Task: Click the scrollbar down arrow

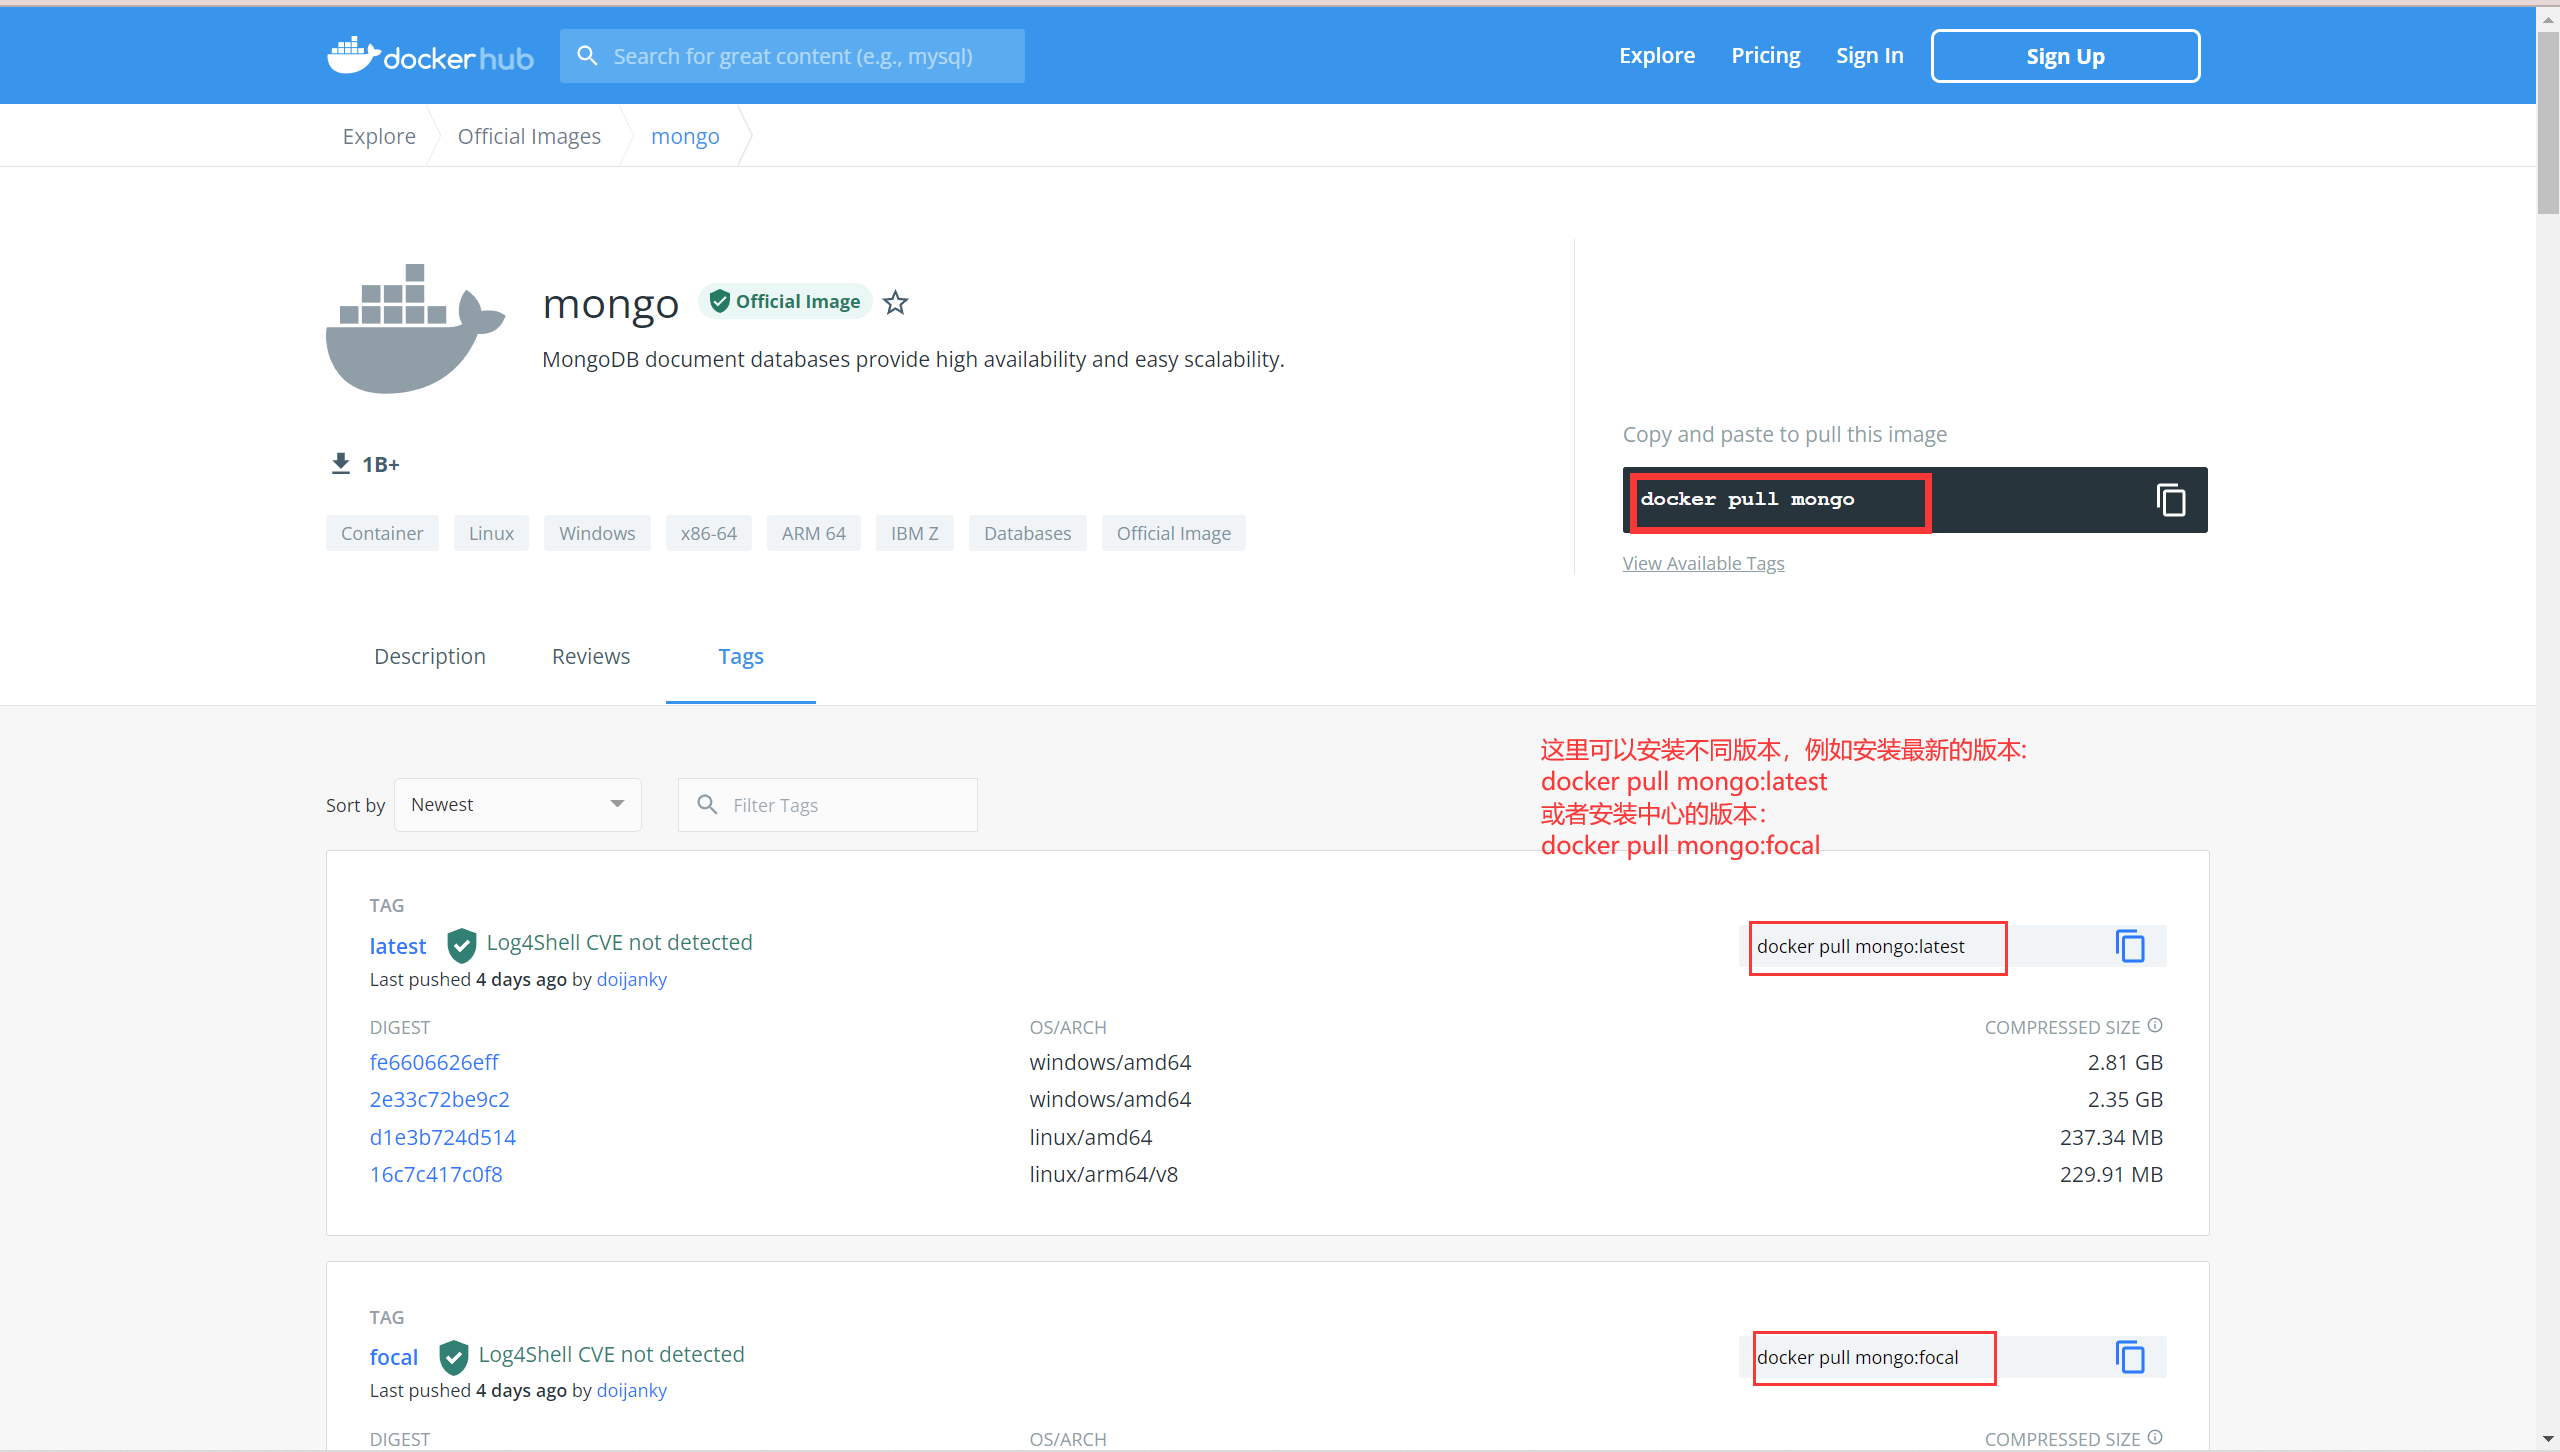Action: tap(2548, 1440)
